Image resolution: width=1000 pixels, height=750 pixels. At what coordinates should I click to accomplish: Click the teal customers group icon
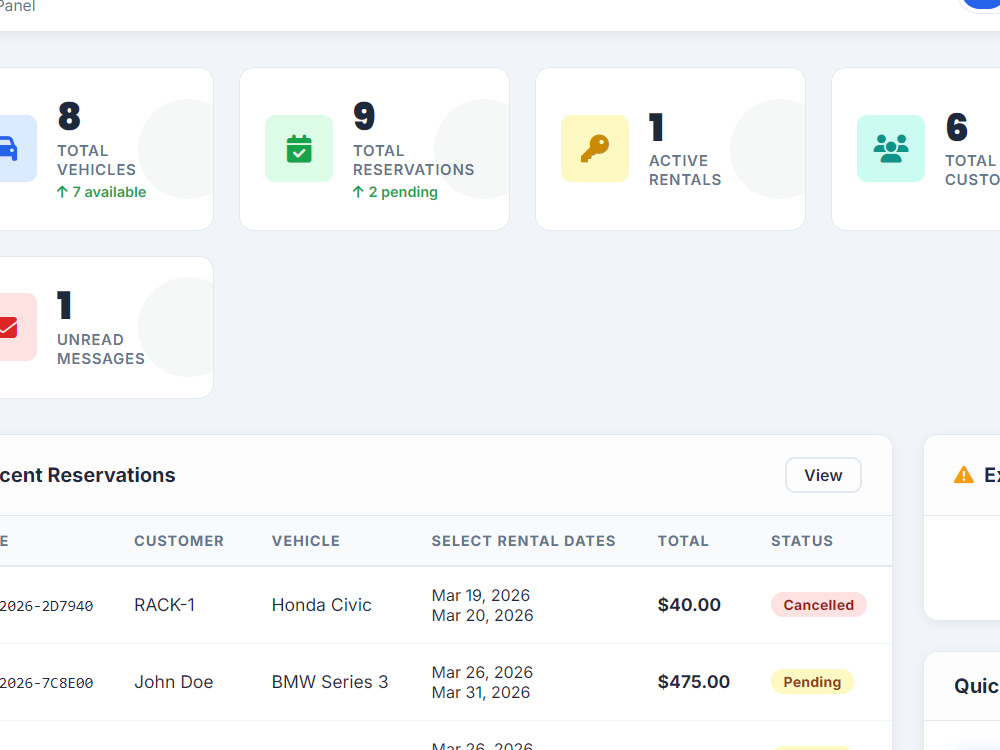point(891,149)
